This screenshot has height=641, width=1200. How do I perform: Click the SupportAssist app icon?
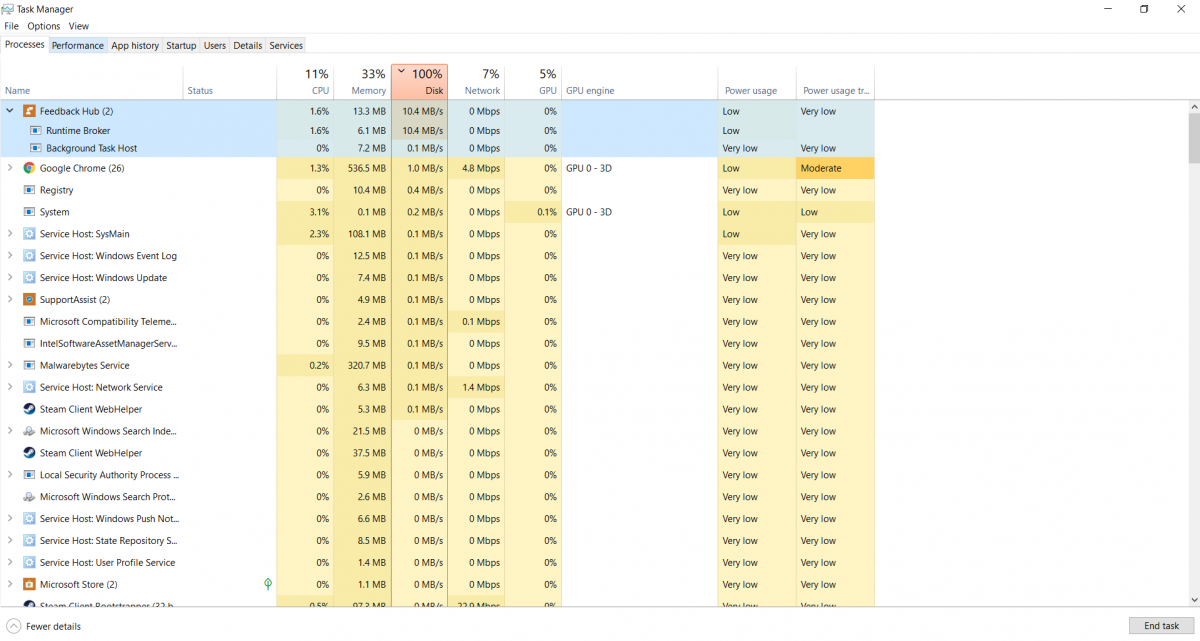(30, 299)
